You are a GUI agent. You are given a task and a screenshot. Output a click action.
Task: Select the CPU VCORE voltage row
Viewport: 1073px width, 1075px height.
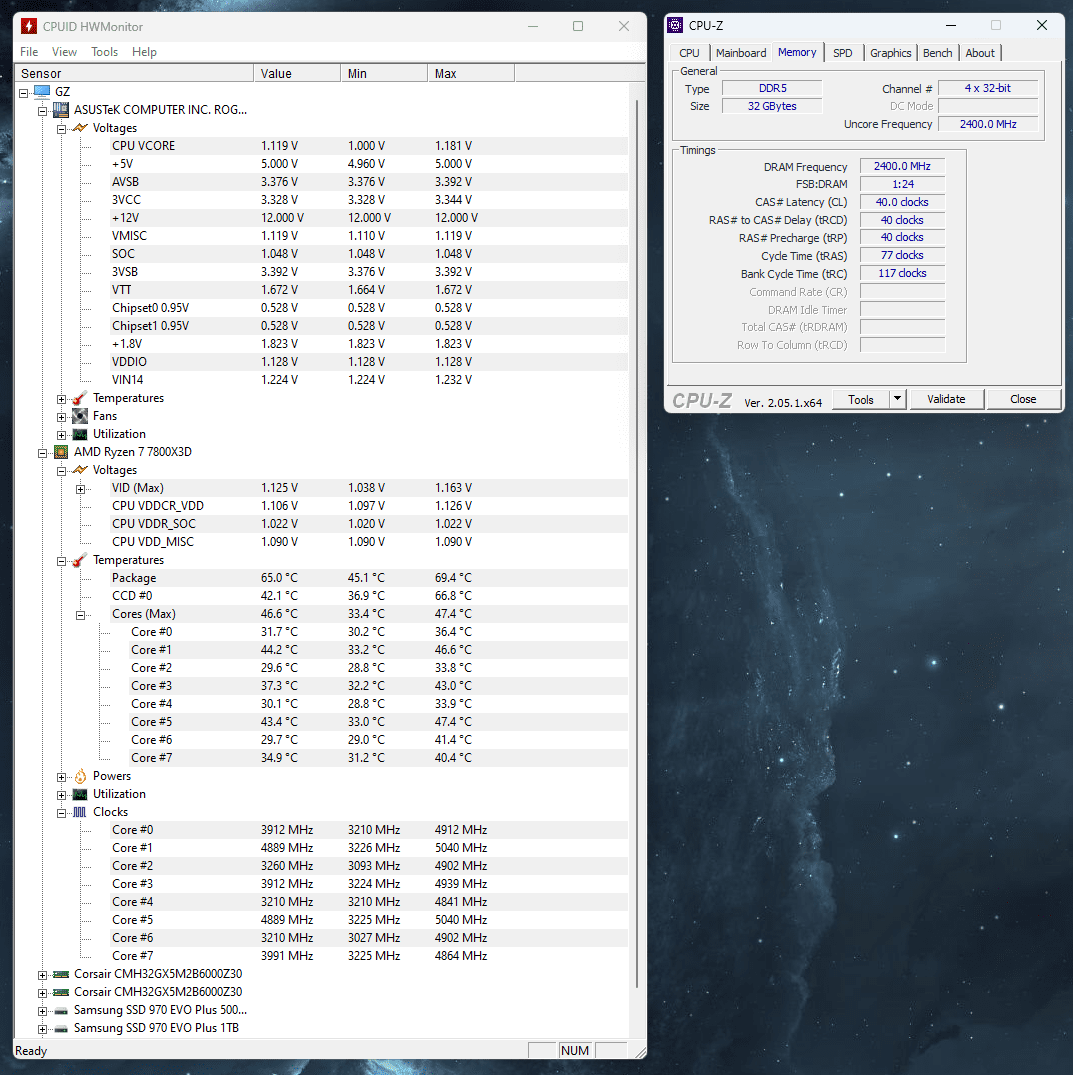tap(370, 146)
